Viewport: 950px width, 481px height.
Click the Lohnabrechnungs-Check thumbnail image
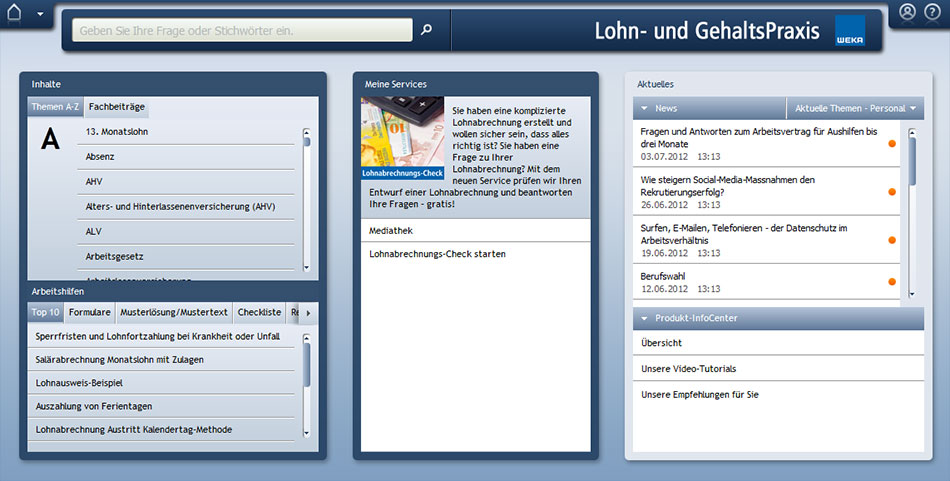(402, 138)
